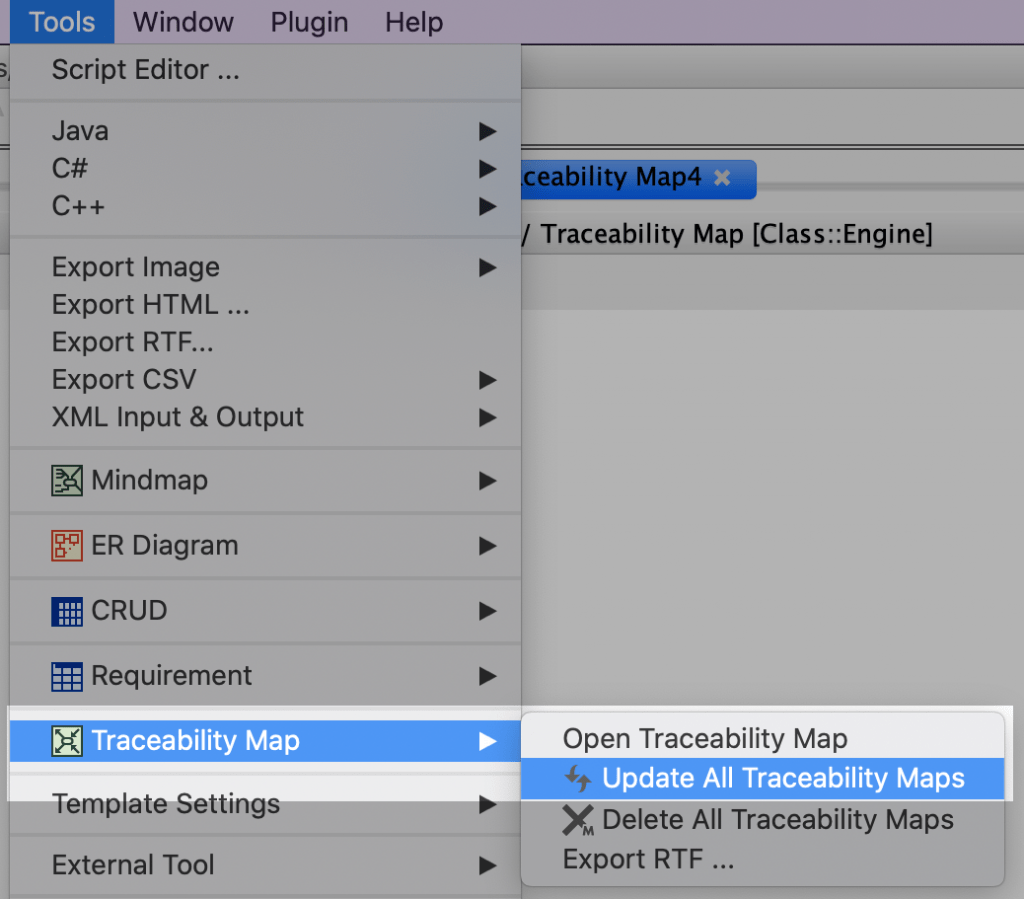Click the Mindmap icon in Tools menu
Screen dimensions: 1024x899
click(x=67, y=481)
